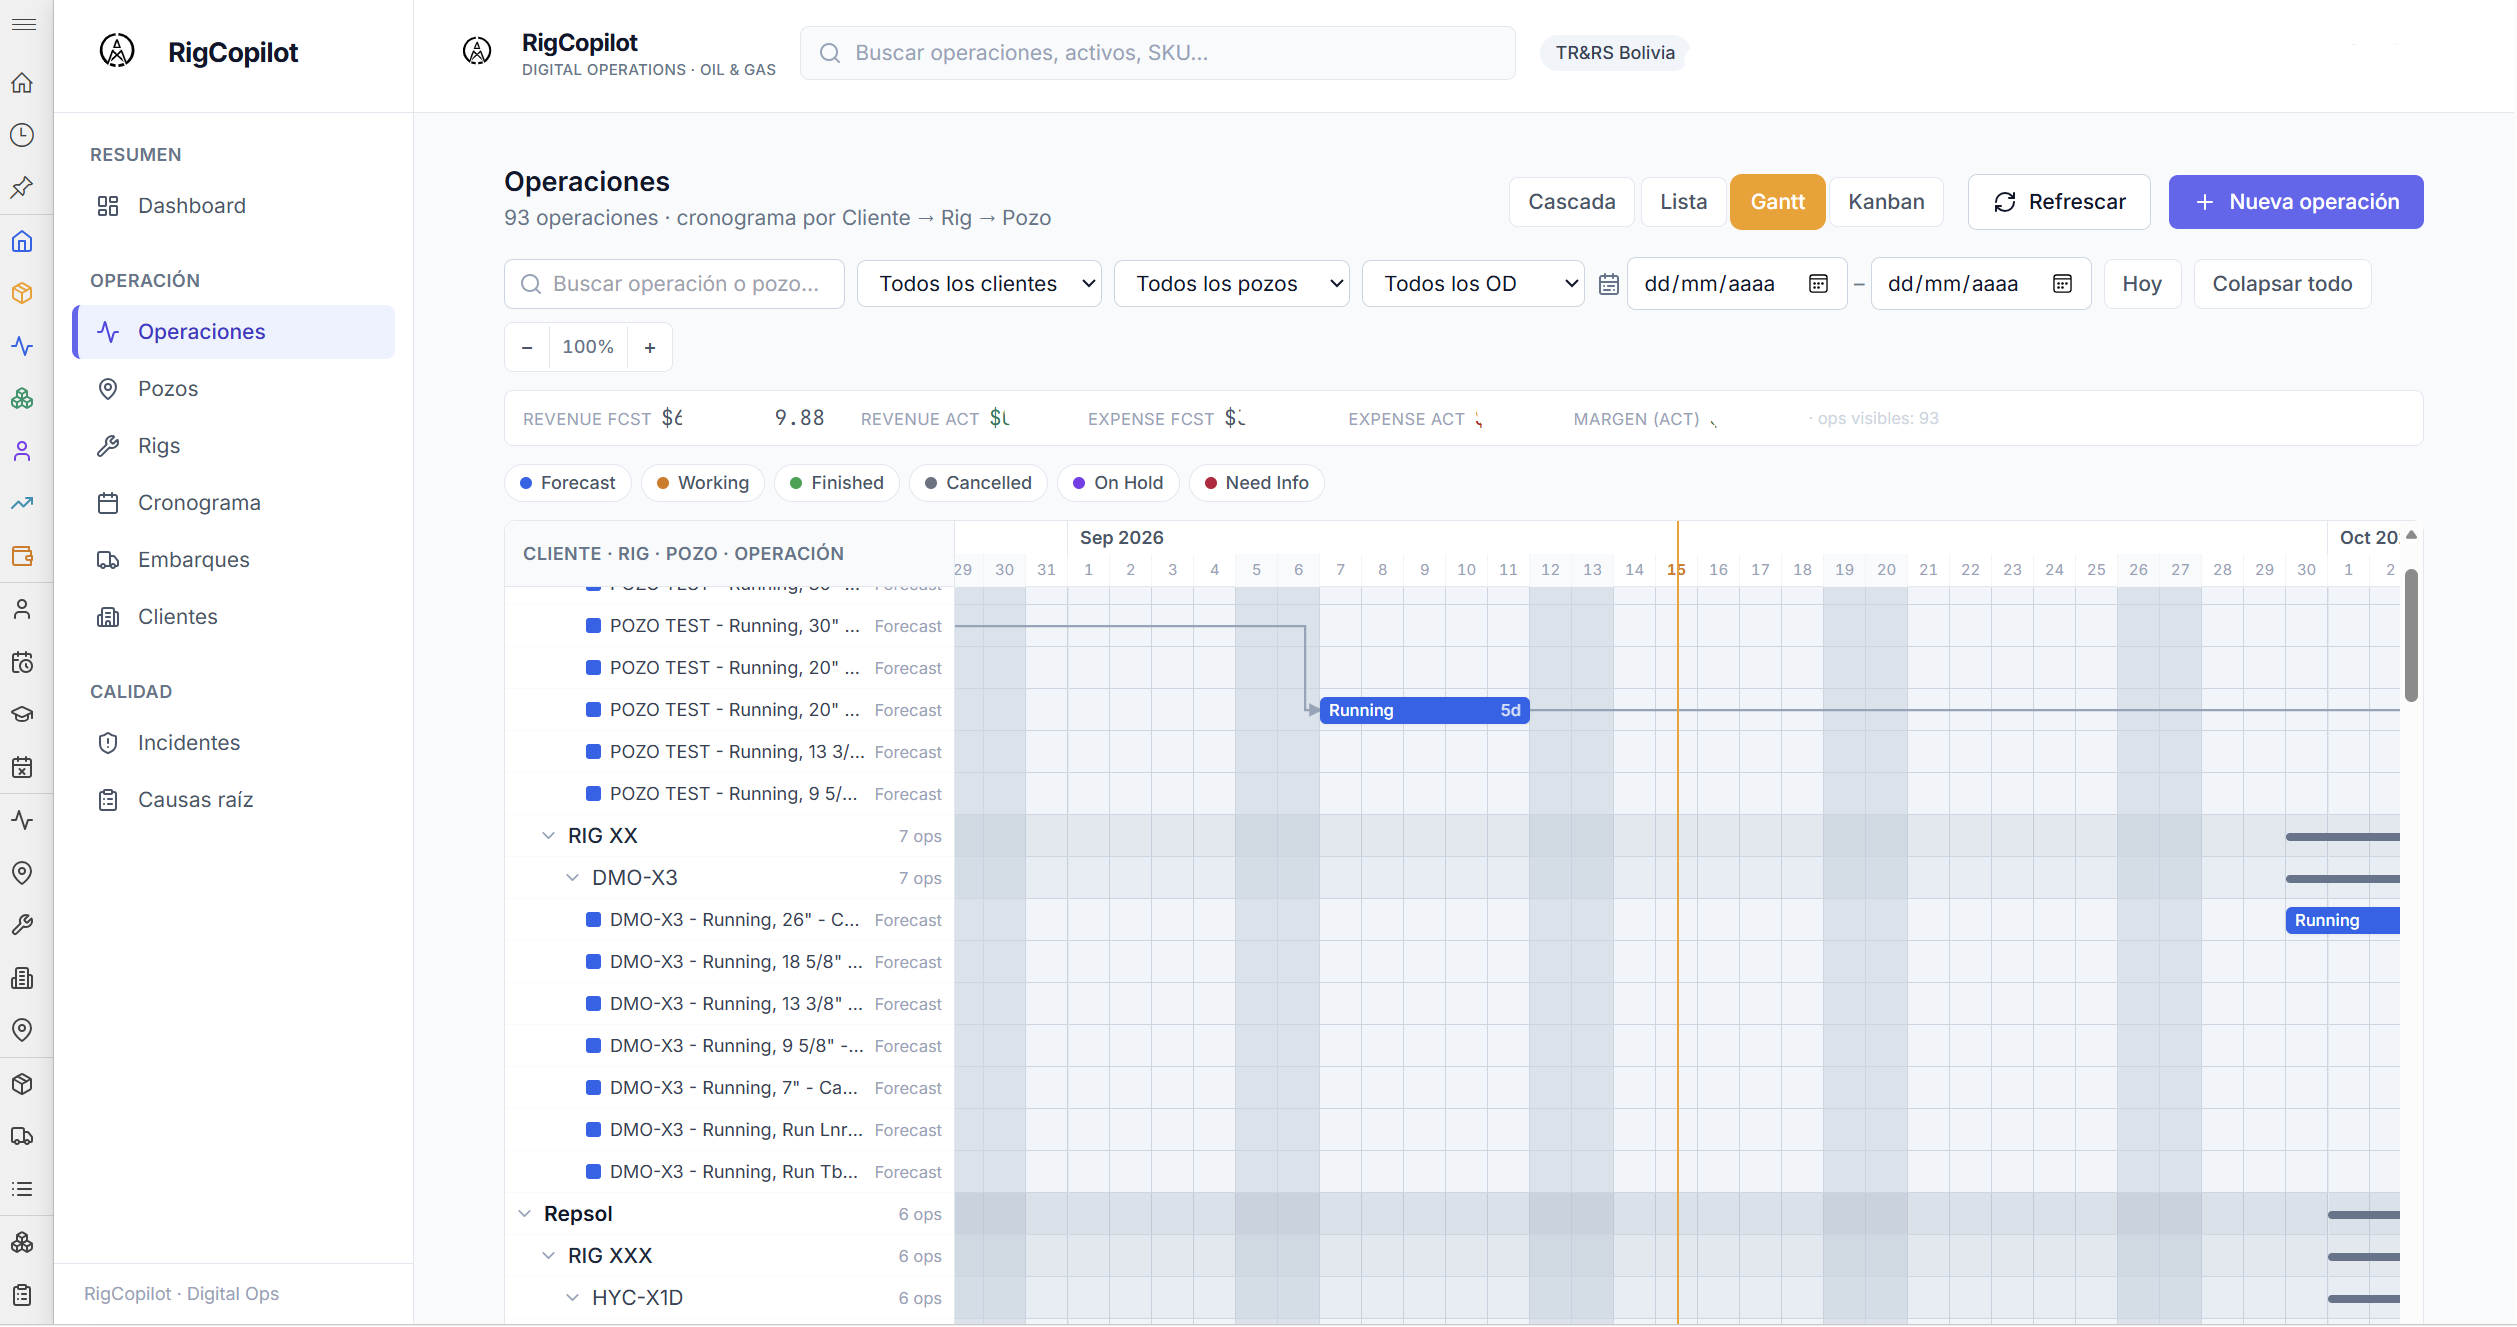The height and width of the screenshot is (1327, 2517).
Task: Click the RigCopilot logo in the sidebar
Action: pyautogui.click(x=117, y=51)
